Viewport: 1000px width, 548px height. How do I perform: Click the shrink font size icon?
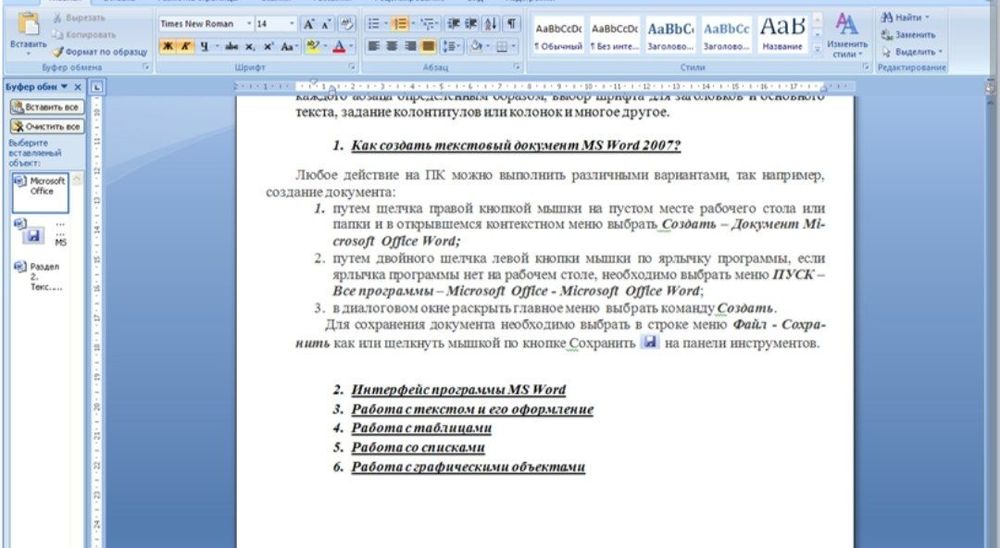[326, 24]
